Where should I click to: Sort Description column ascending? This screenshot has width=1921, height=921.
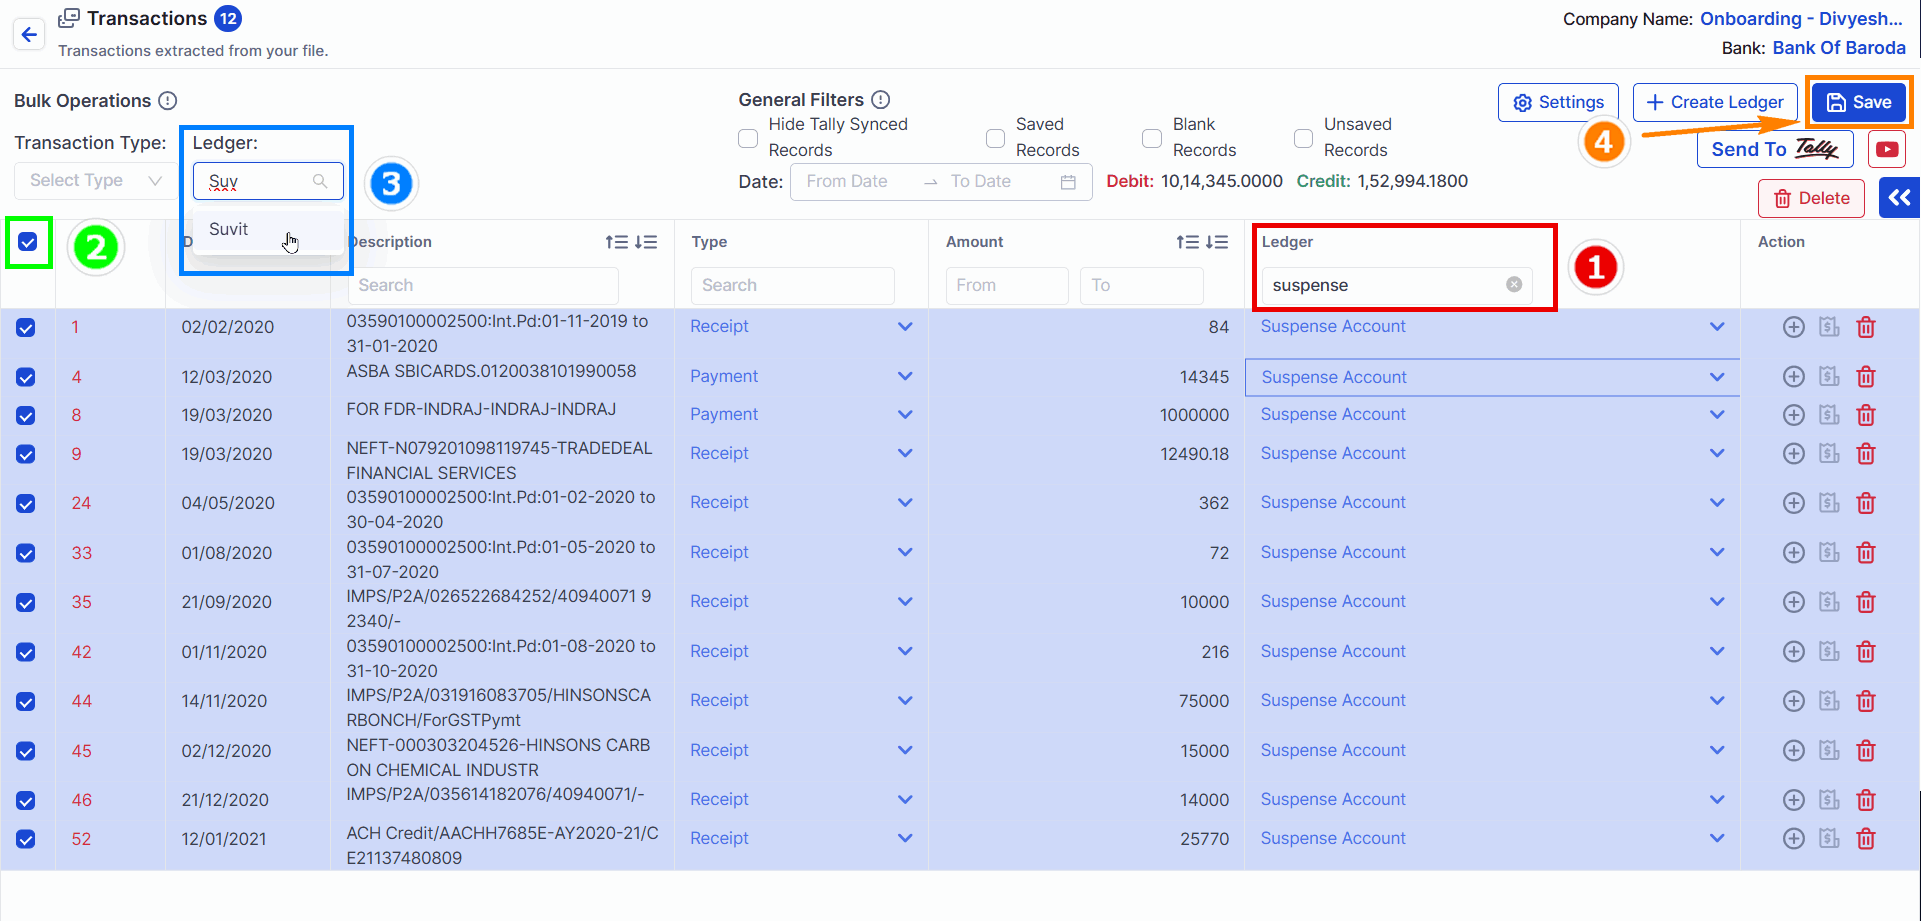point(616,242)
